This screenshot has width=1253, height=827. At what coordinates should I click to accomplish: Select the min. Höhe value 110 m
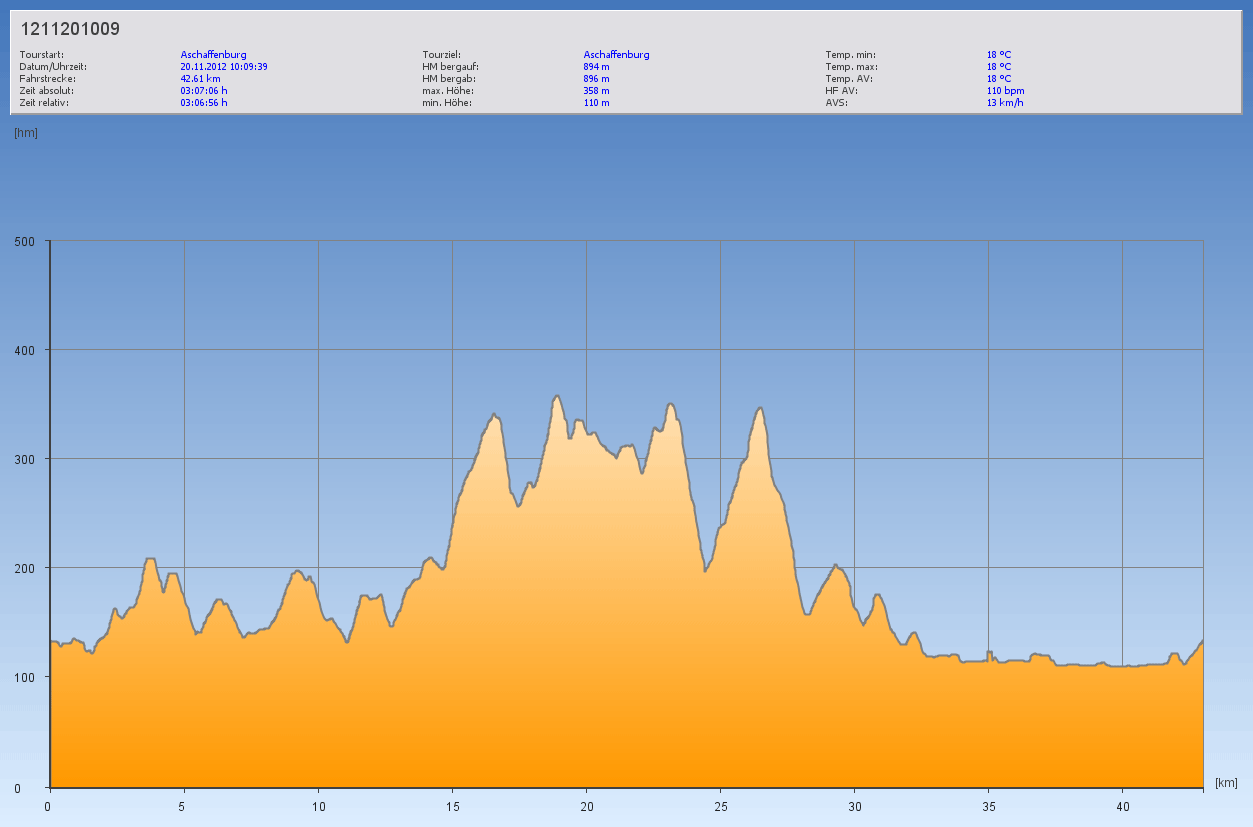pos(596,102)
